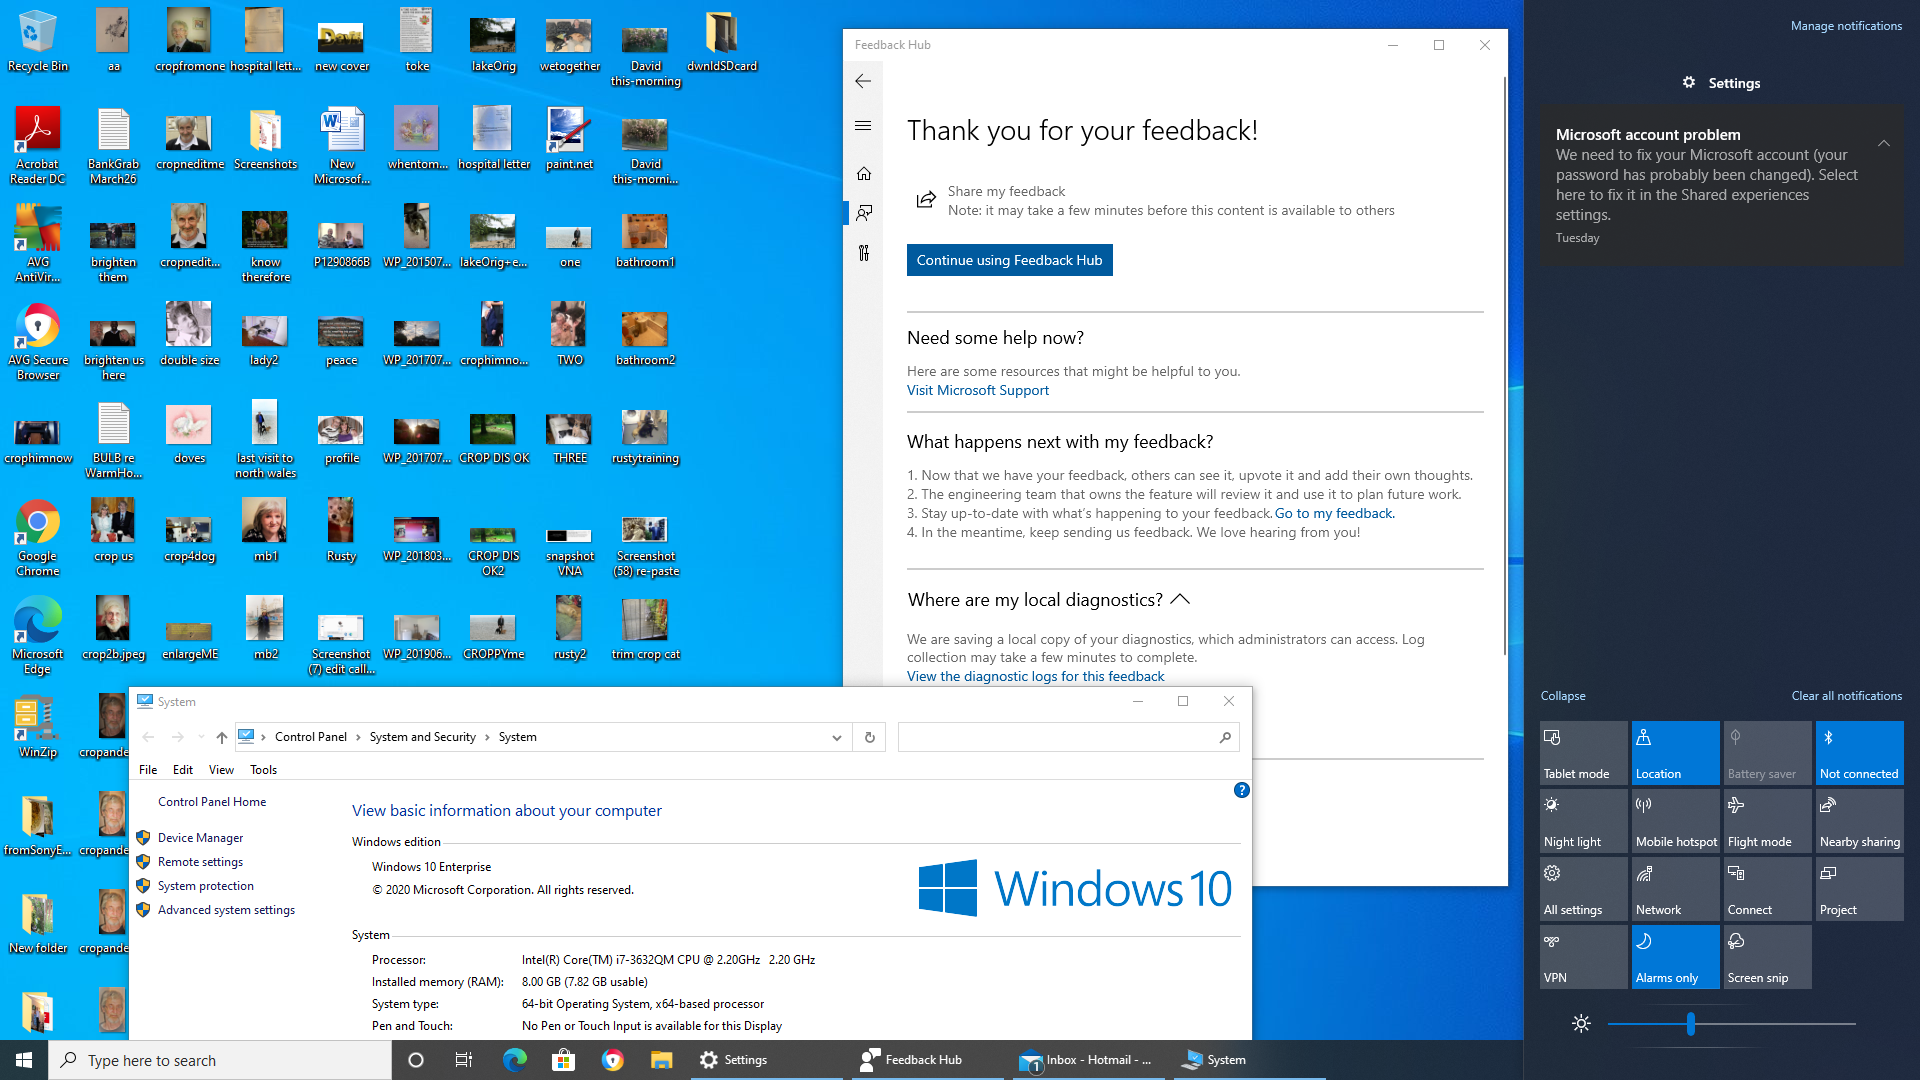Open File menu in System window

point(148,769)
